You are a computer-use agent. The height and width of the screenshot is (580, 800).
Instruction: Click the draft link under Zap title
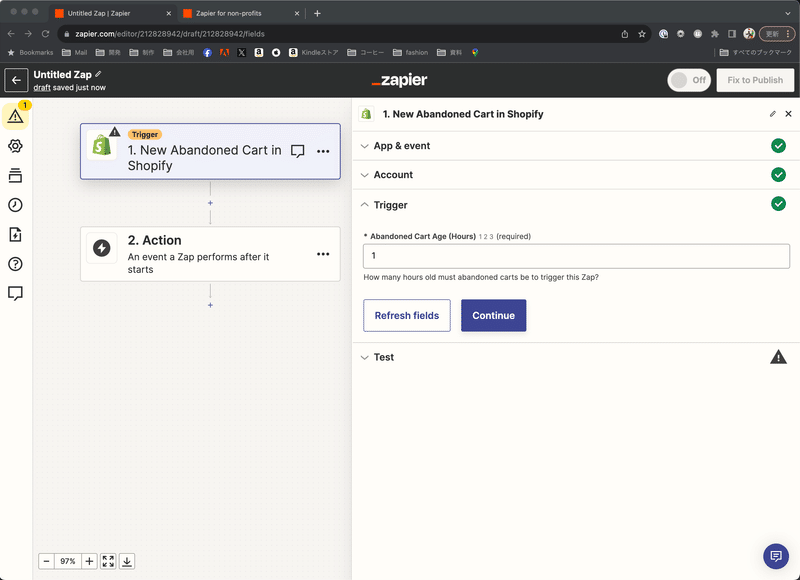coord(42,88)
